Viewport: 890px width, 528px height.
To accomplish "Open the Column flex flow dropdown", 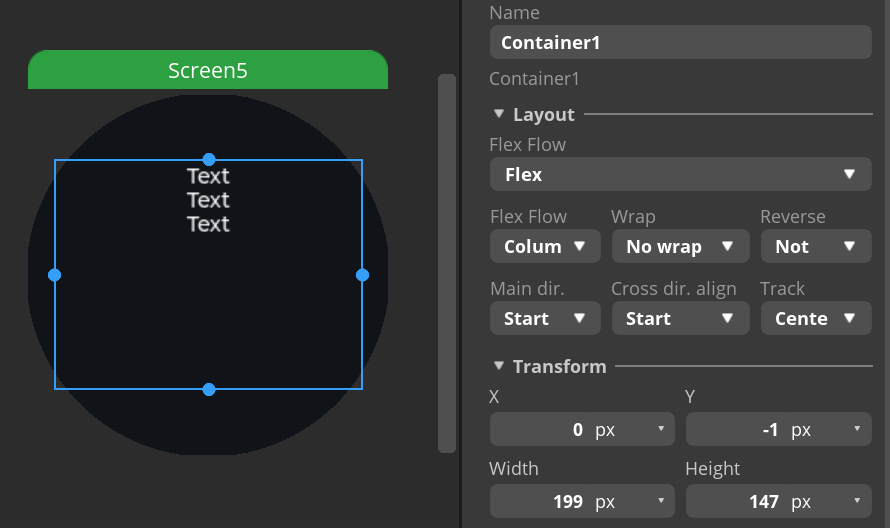I will 545,246.
